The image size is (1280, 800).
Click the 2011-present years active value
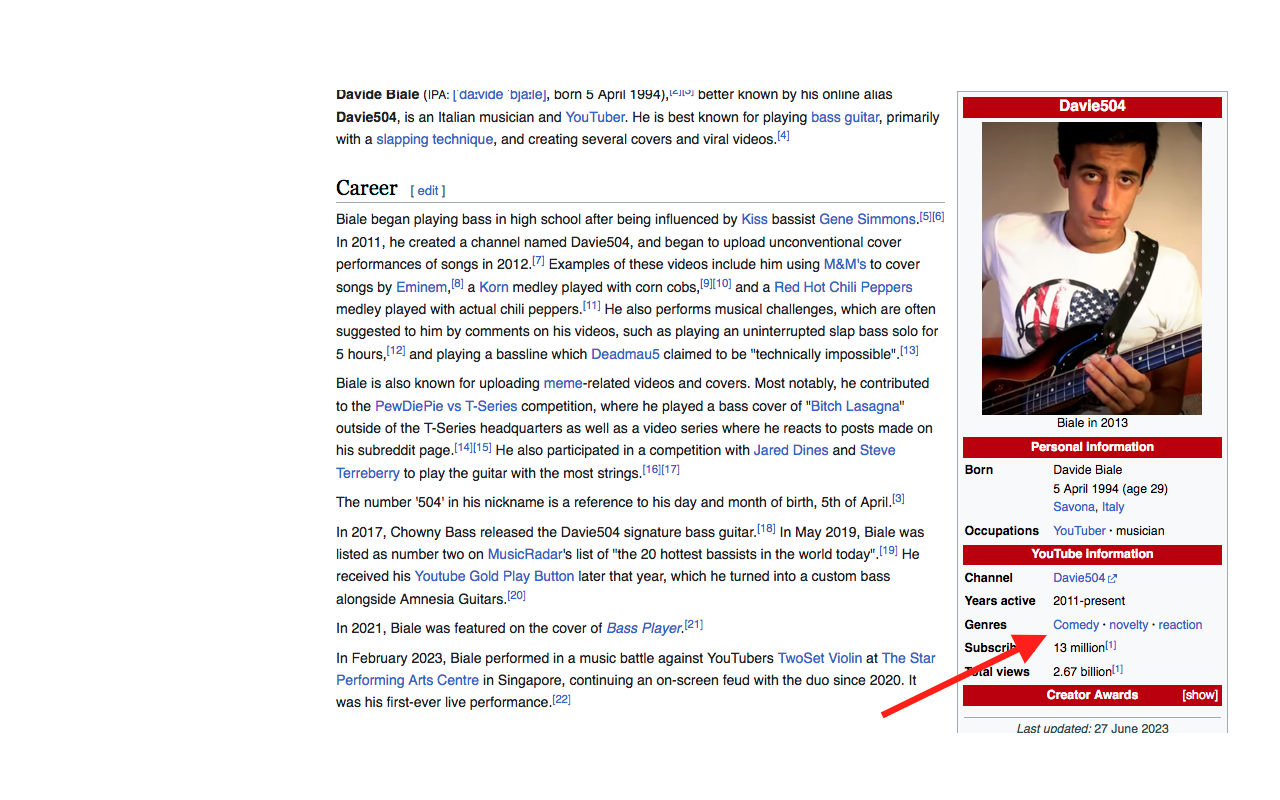(x=1089, y=601)
